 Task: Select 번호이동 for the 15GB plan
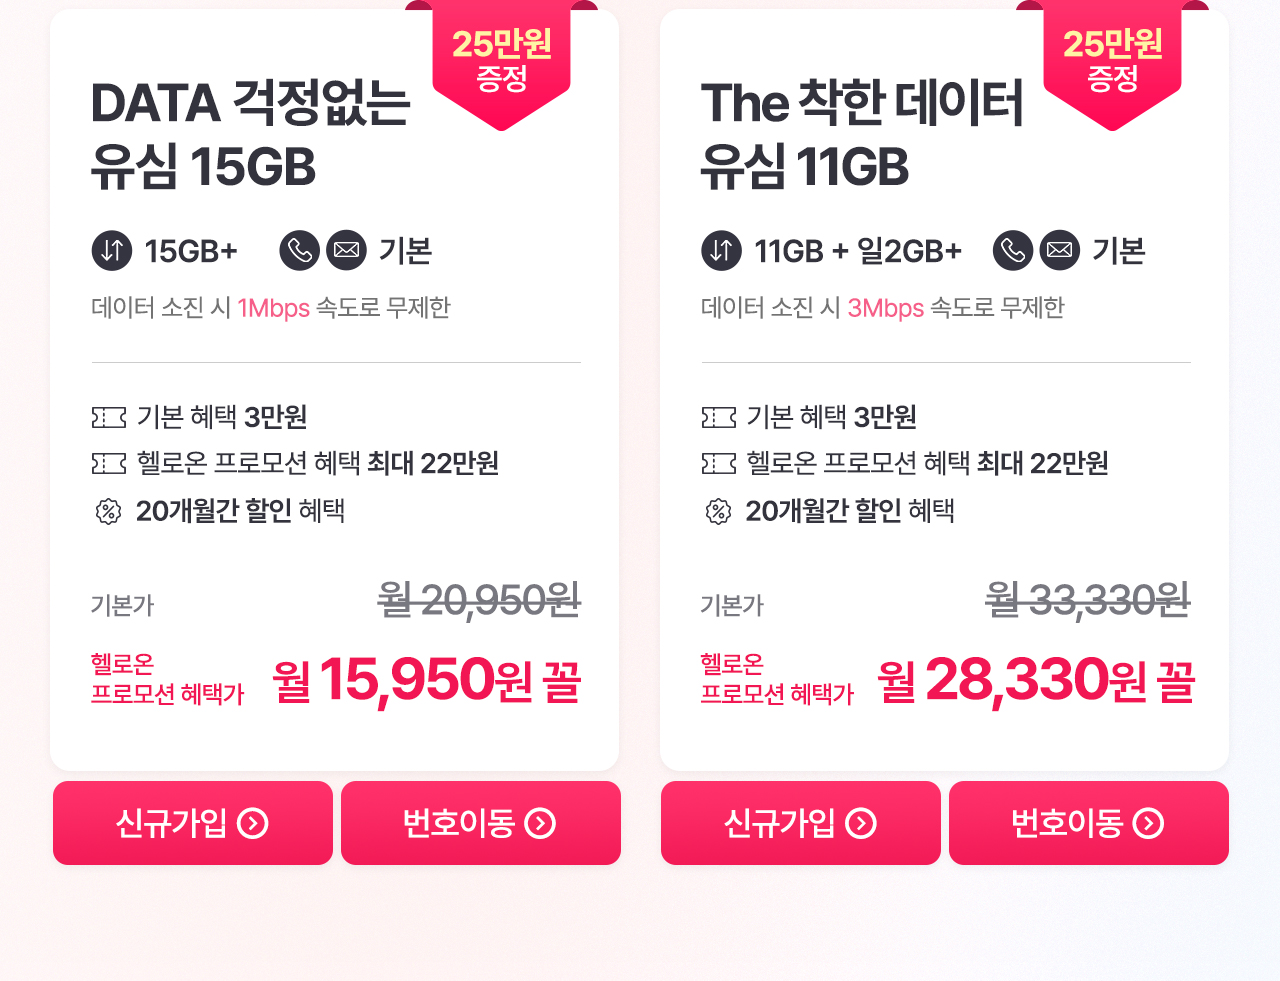tap(481, 823)
